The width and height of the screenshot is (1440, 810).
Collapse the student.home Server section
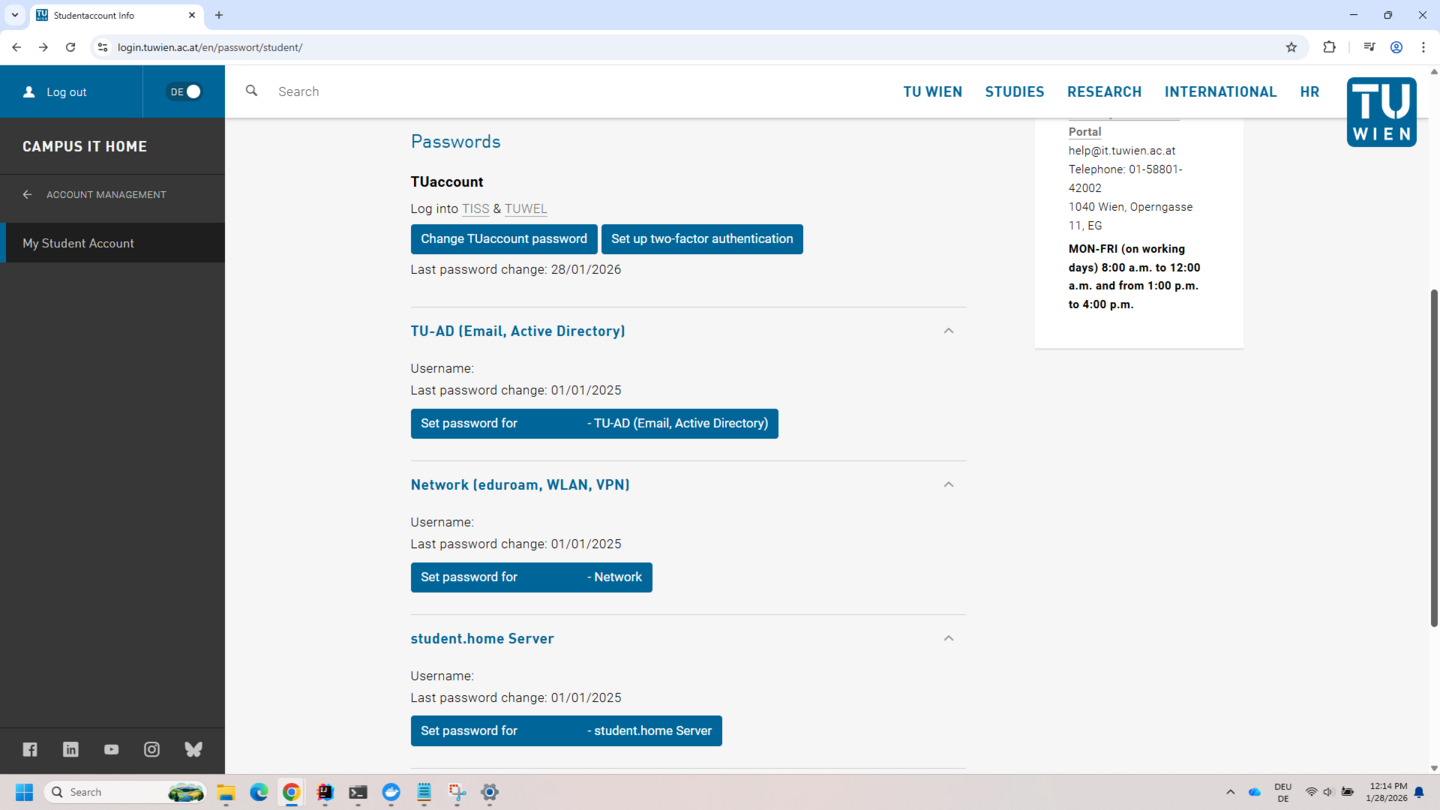(x=948, y=638)
